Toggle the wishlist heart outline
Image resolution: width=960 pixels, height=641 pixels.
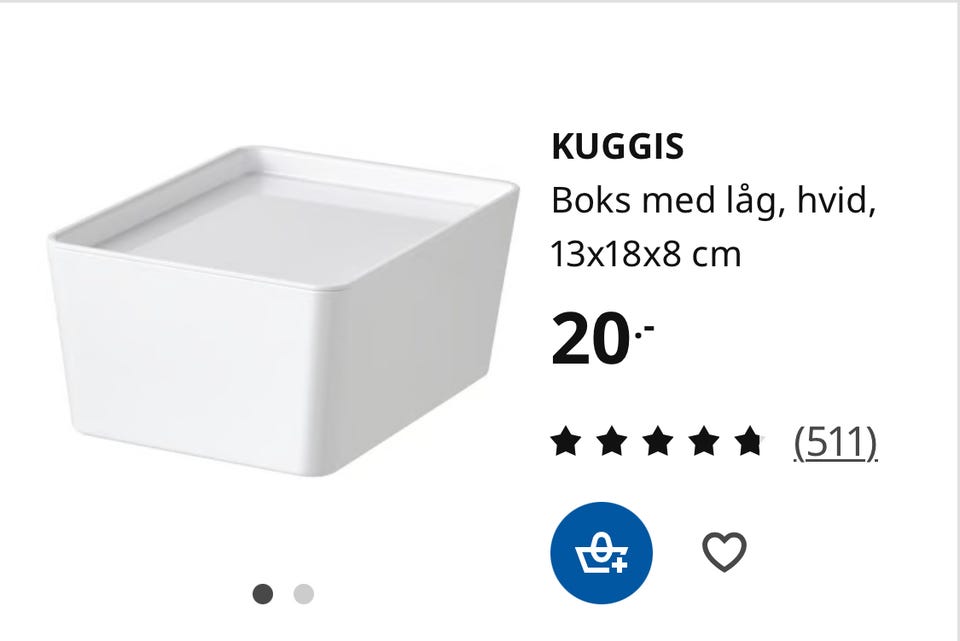click(x=724, y=552)
